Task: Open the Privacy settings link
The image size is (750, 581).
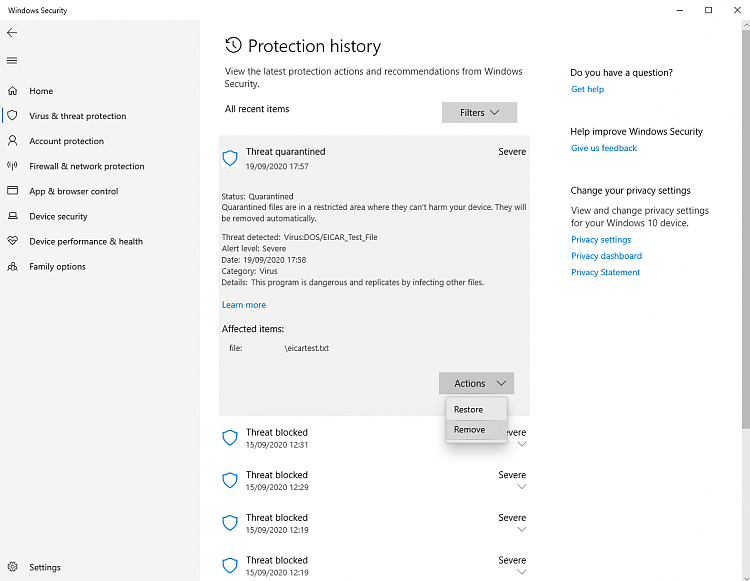Action: tap(601, 240)
